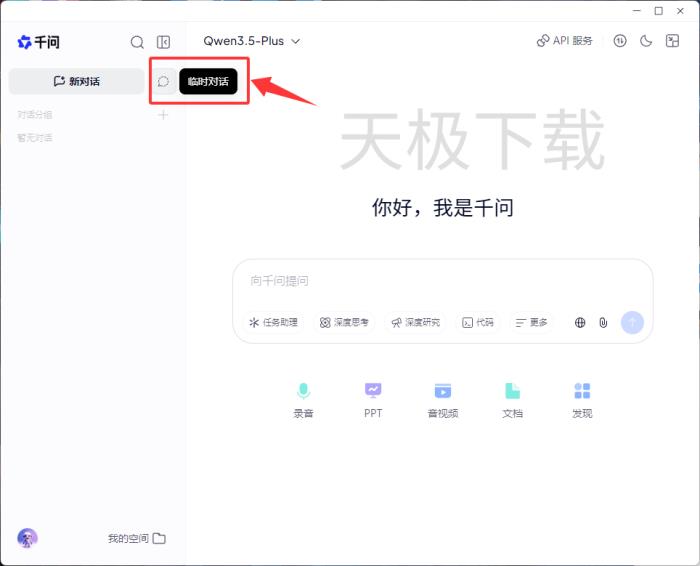Enable 深度思考 deep thinking mode
The width and height of the screenshot is (700, 566).
pyautogui.click(x=344, y=322)
